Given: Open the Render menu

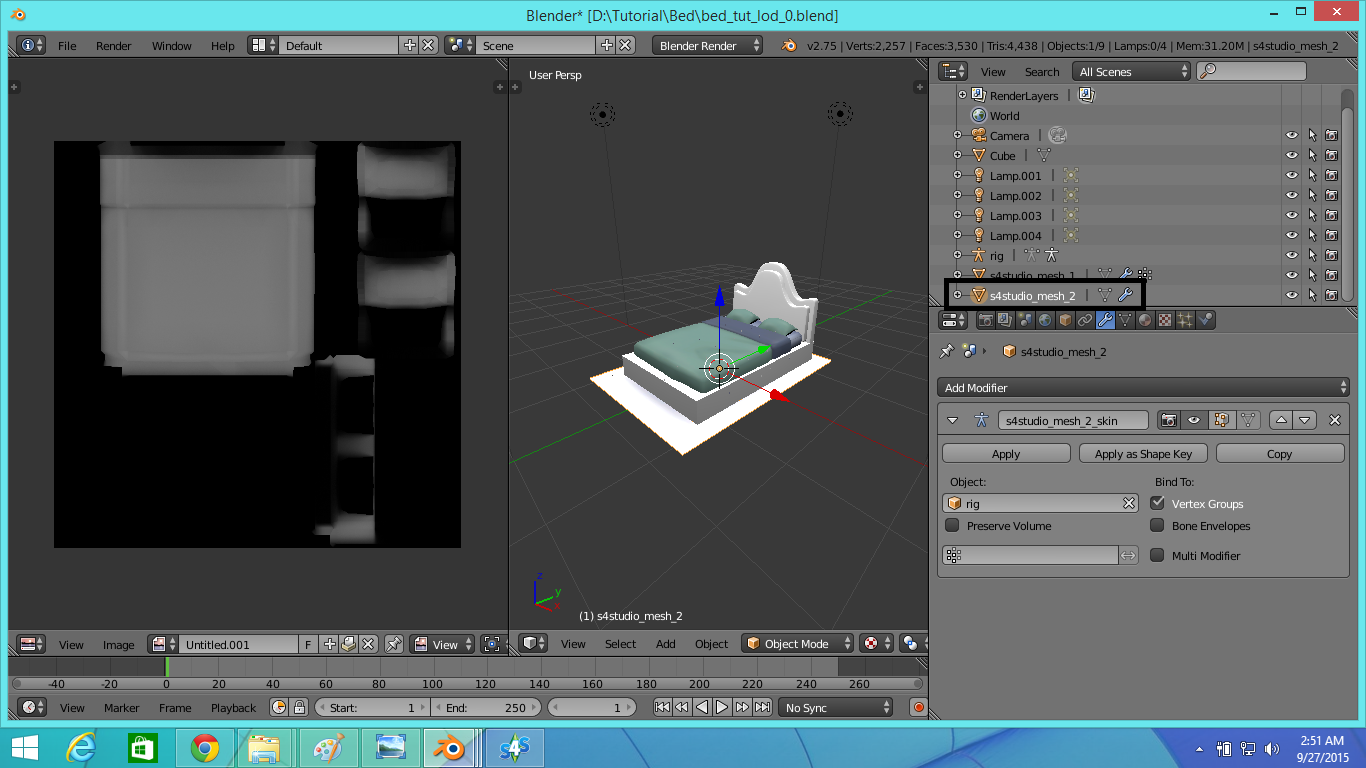Looking at the screenshot, I should point(114,46).
